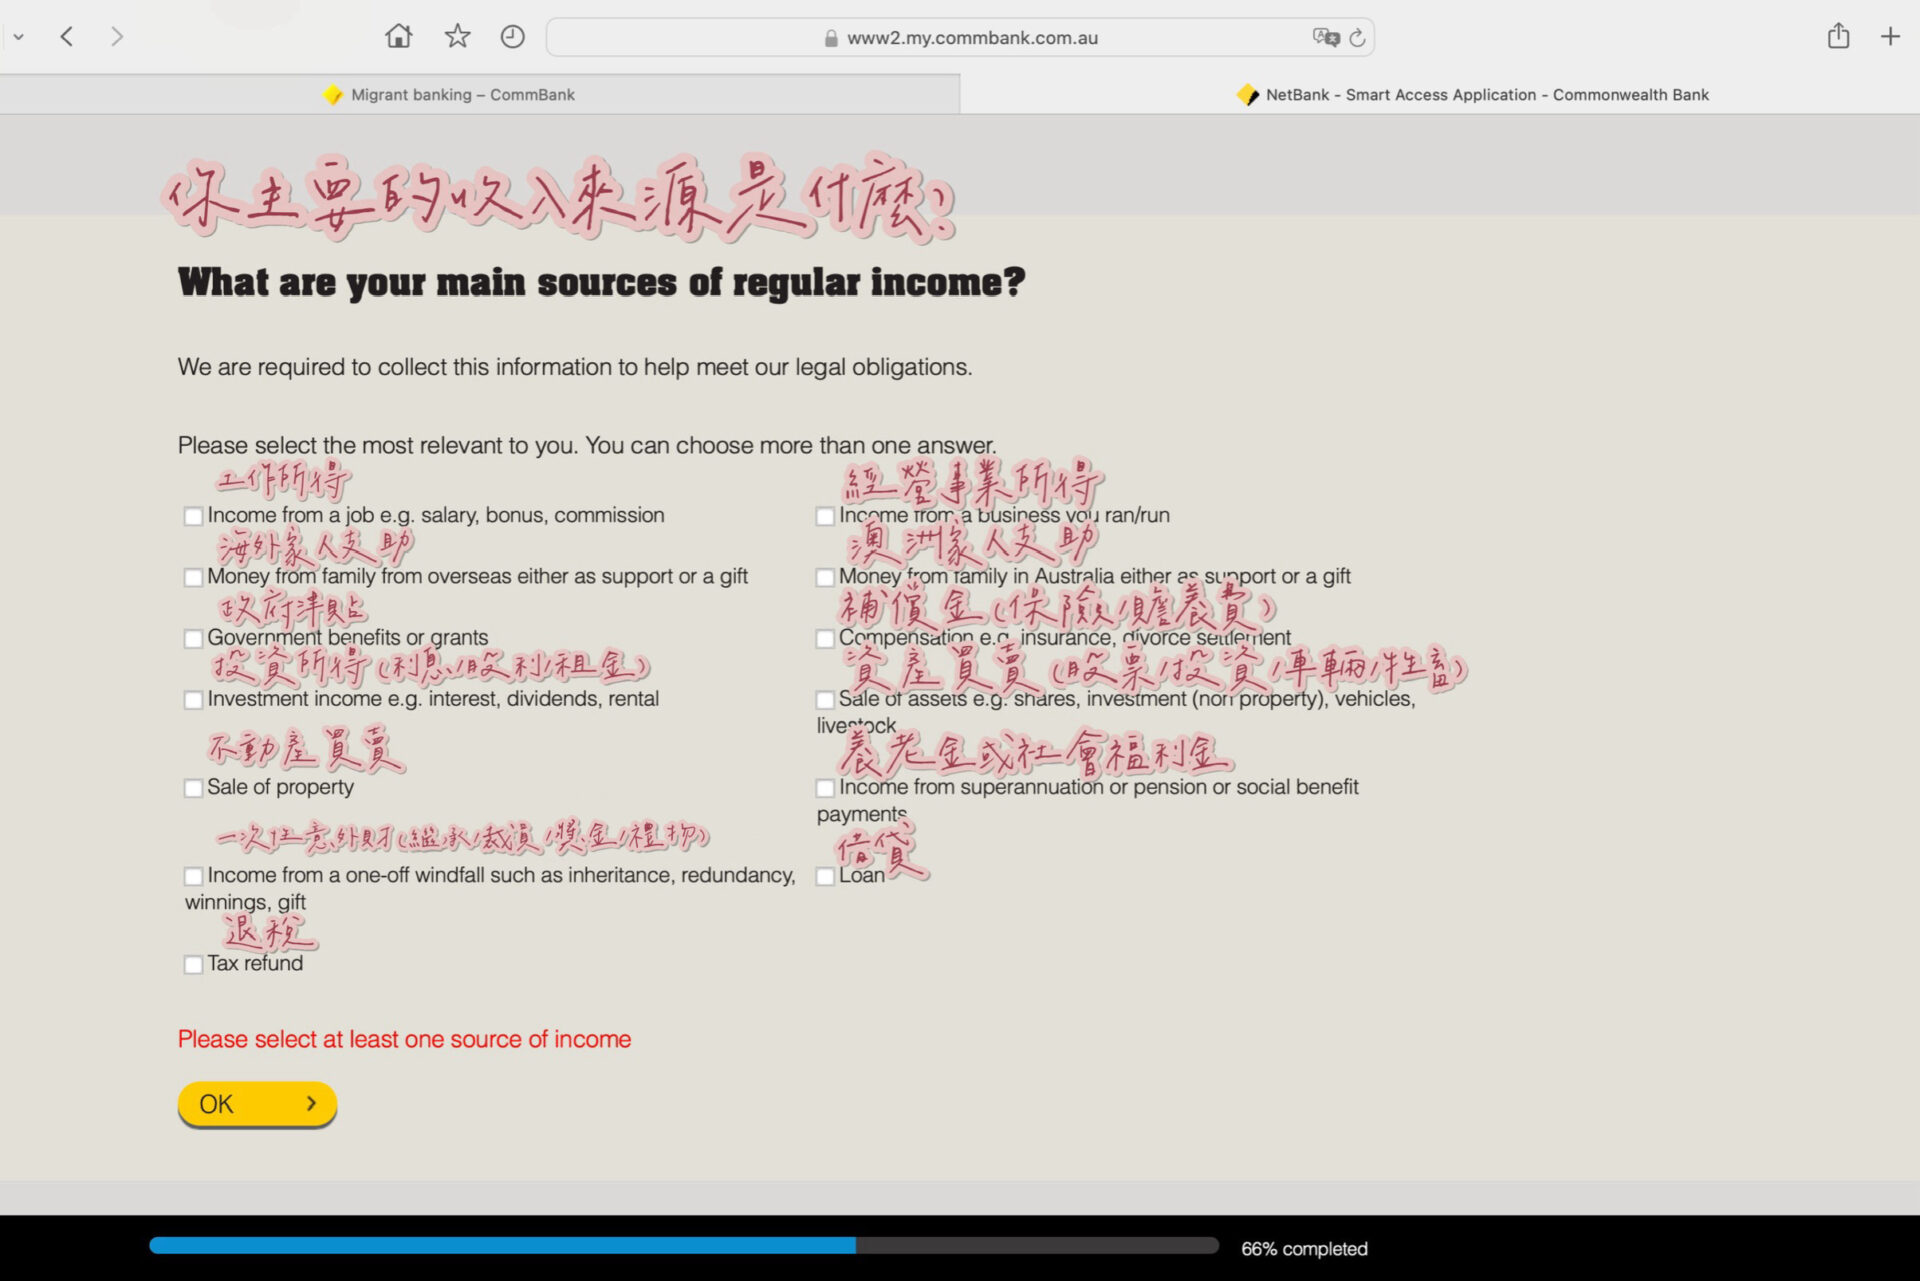Tick the Government benefits or grants box
1920x1281 pixels.
pyautogui.click(x=193, y=639)
